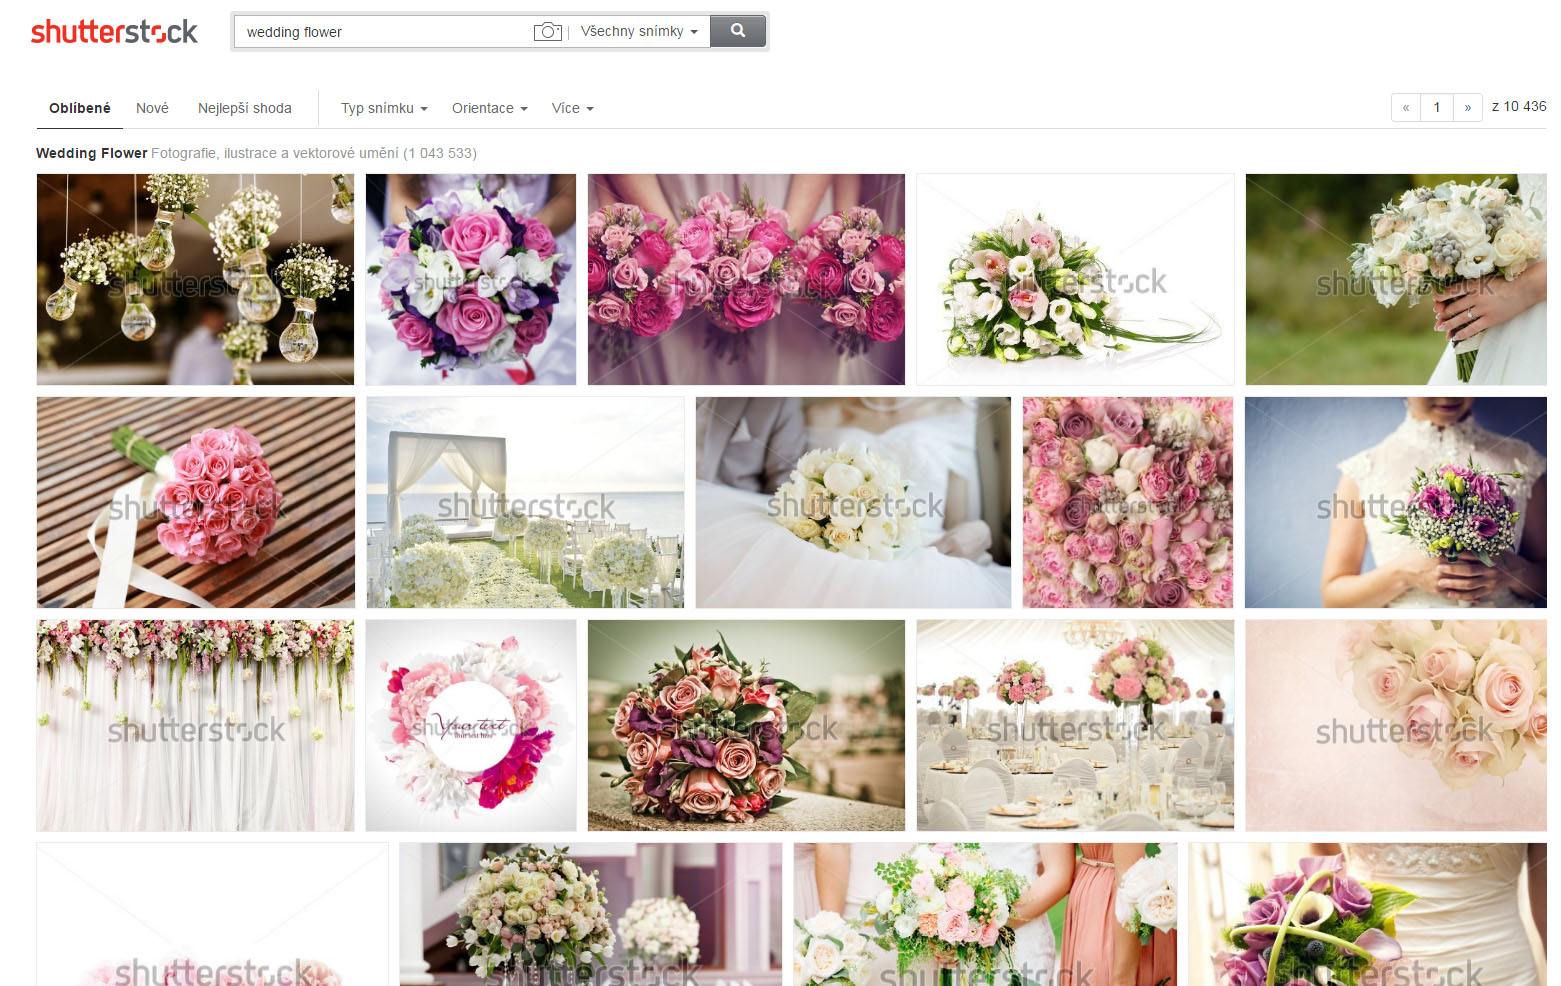Open the Všechny snímky dropdown

tap(639, 32)
